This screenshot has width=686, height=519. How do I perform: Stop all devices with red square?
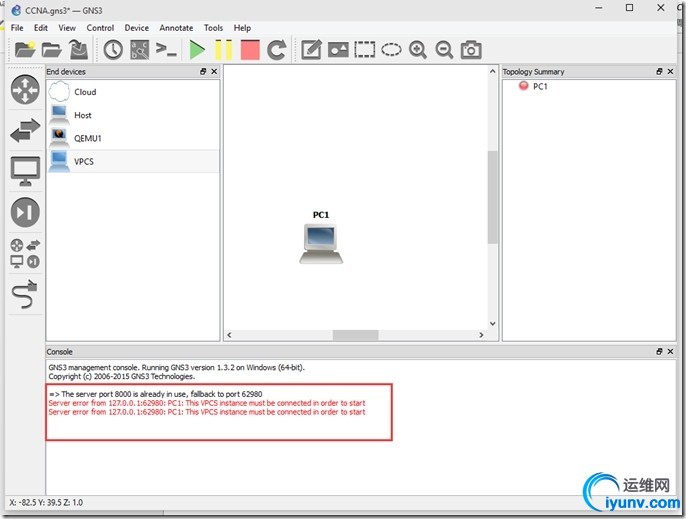pos(250,49)
